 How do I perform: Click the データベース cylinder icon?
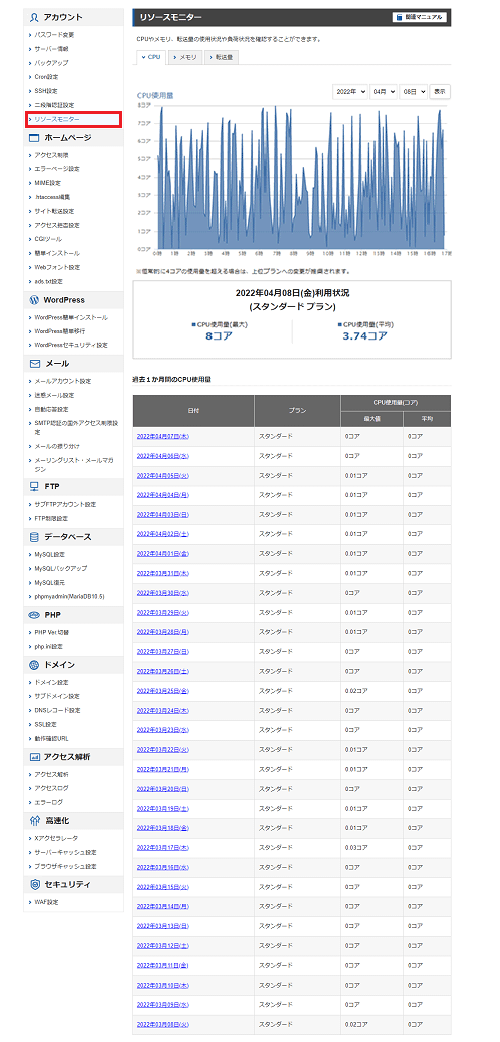pos(35,537)
